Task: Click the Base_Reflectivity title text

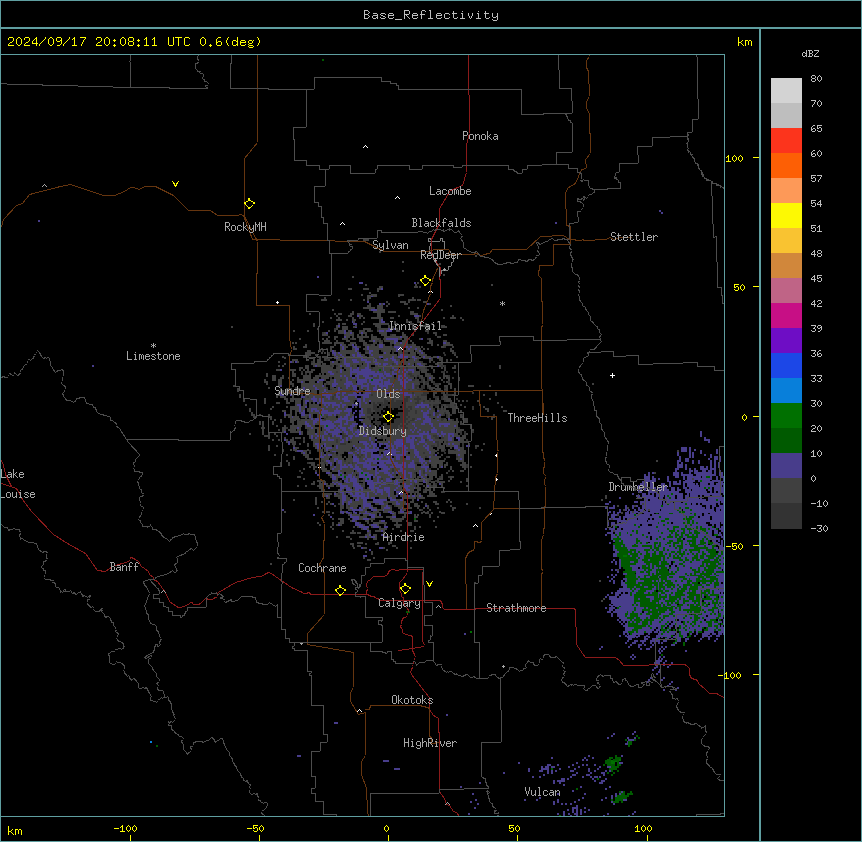Action: pos(431,15)
